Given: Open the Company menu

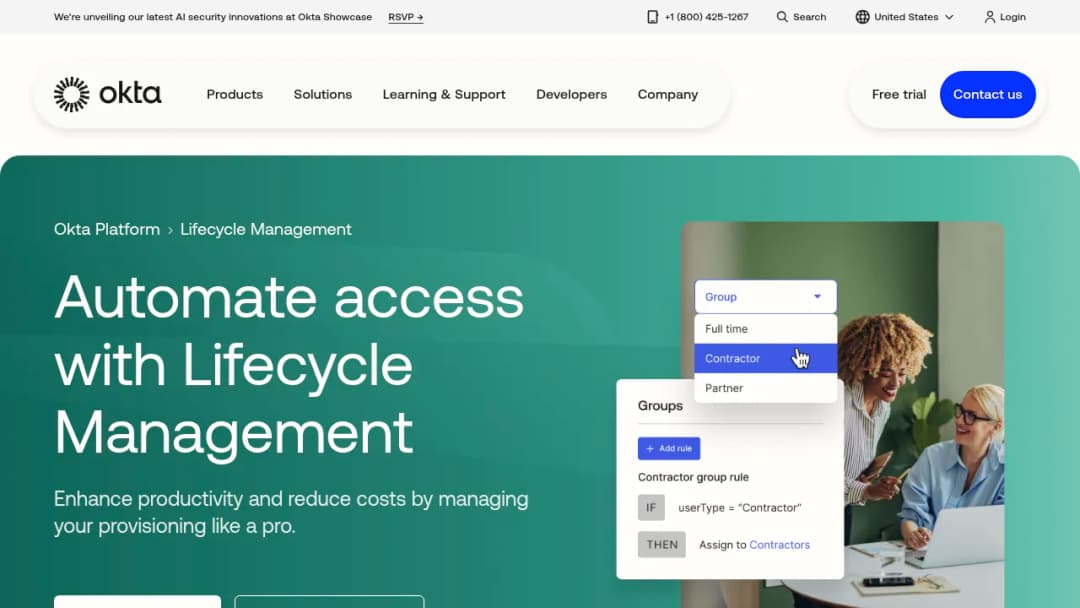Looking at the screenshot, I should (667, 94).
